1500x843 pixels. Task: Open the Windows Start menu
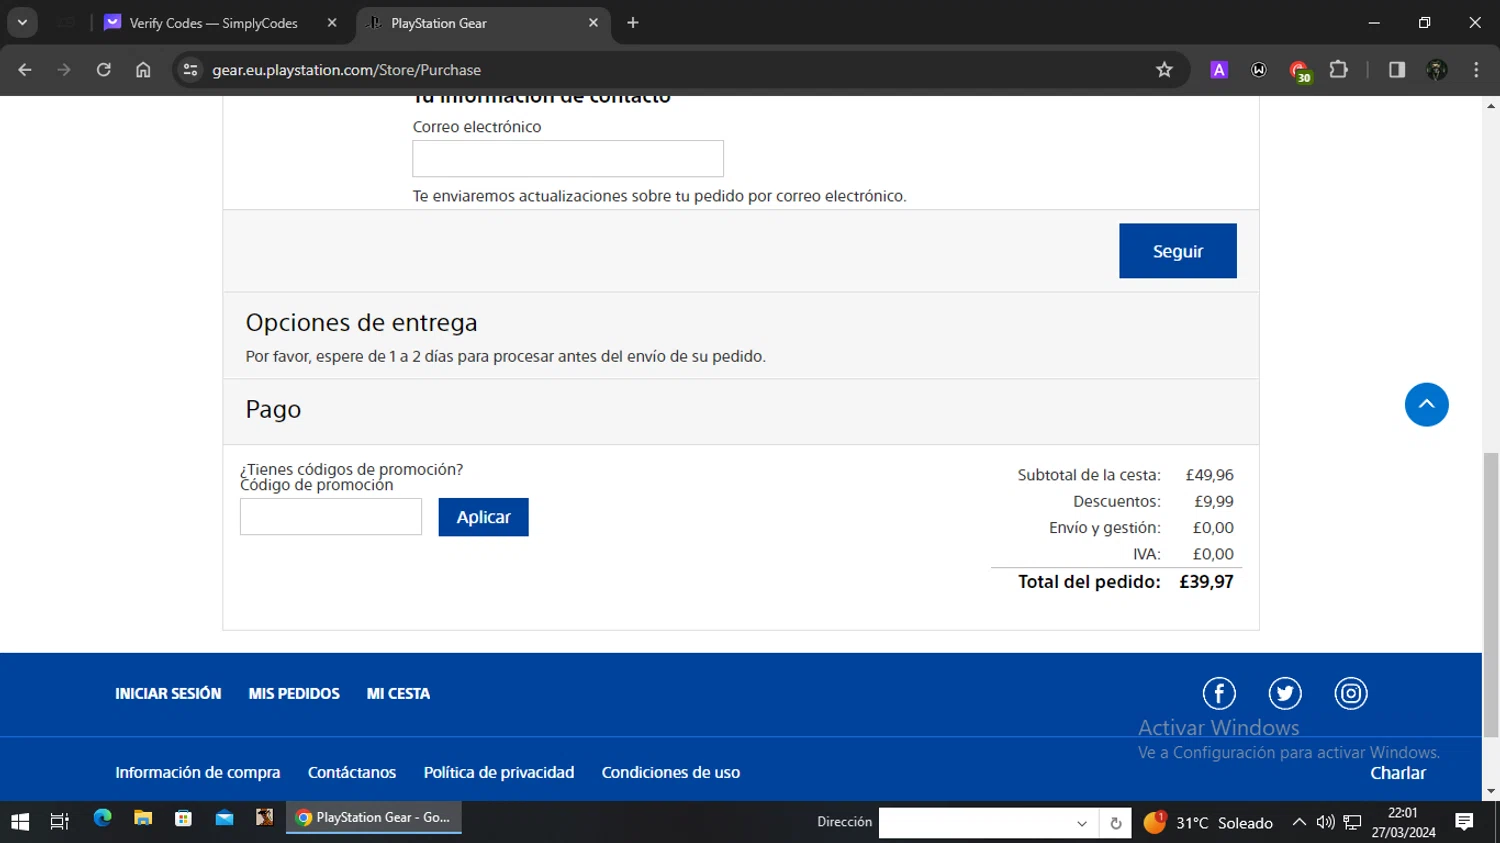click(x=20, y=822)
